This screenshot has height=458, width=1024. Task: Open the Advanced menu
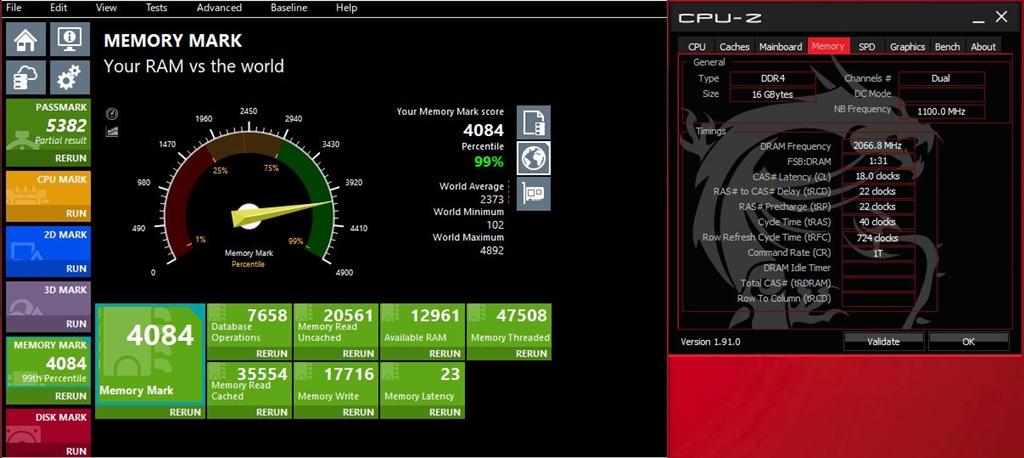point(219,8)
